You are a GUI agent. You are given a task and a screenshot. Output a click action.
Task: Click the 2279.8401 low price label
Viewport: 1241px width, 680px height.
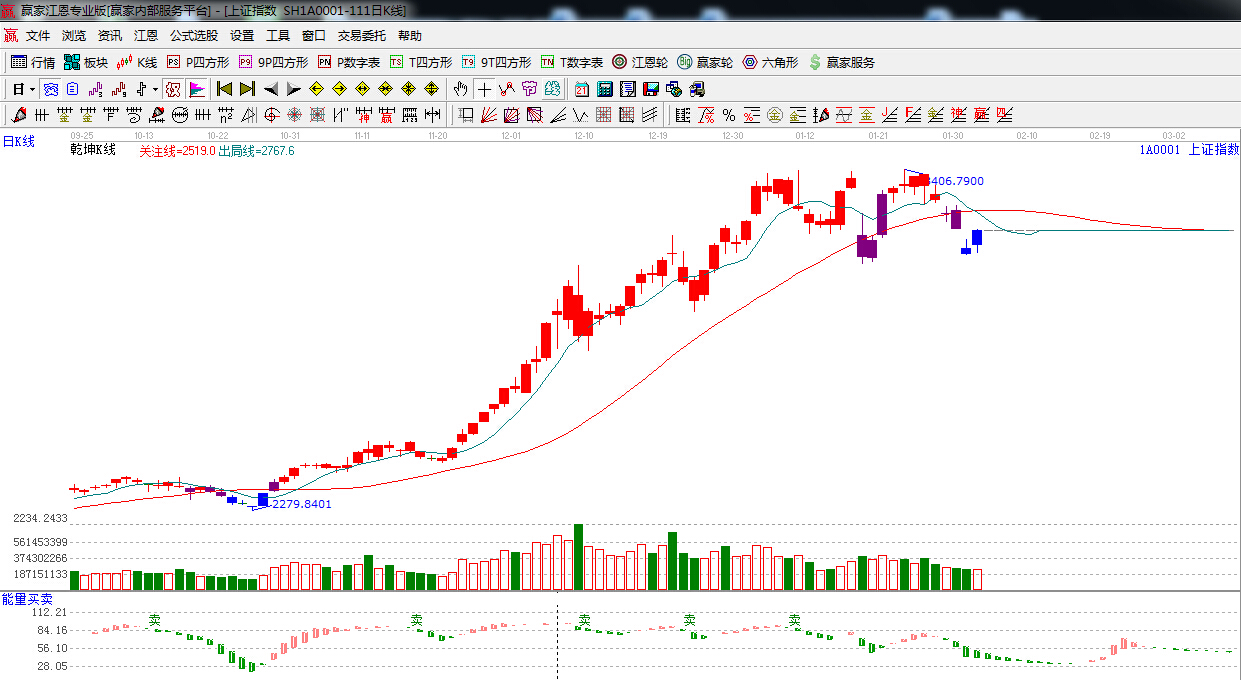301,504
